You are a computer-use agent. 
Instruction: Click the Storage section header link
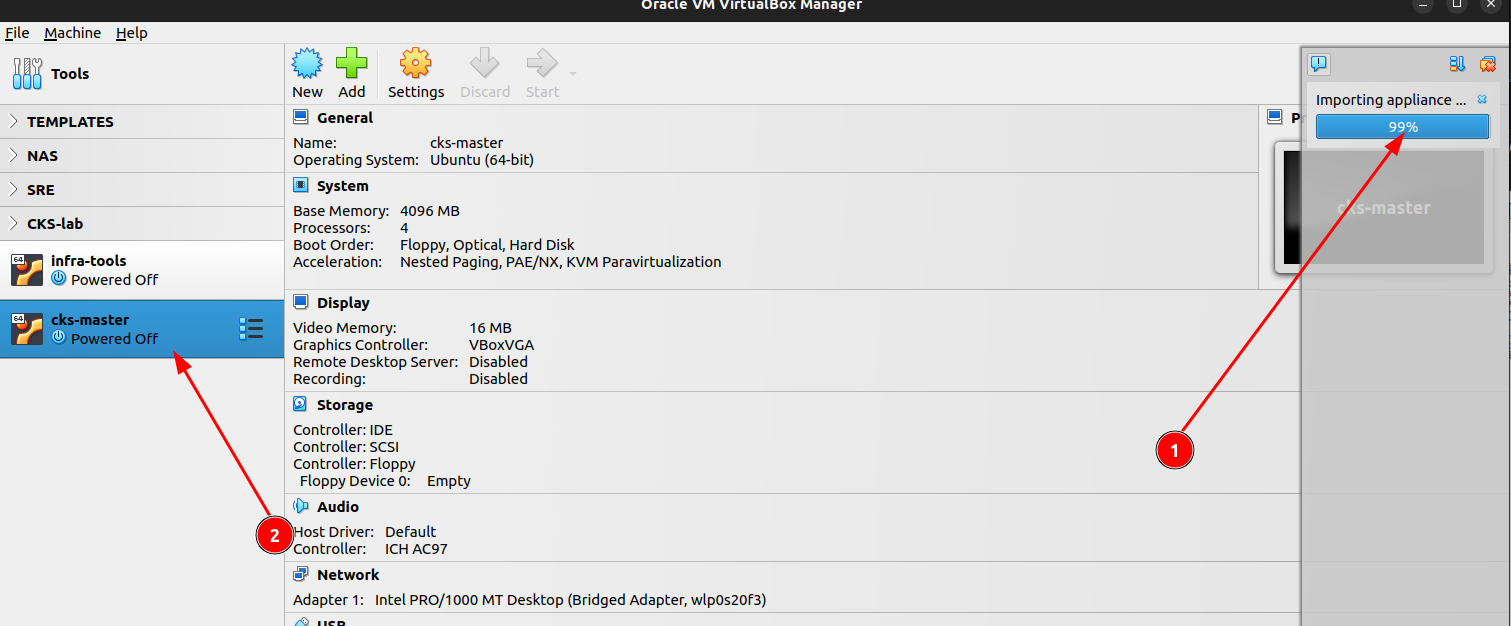point(344,405)
